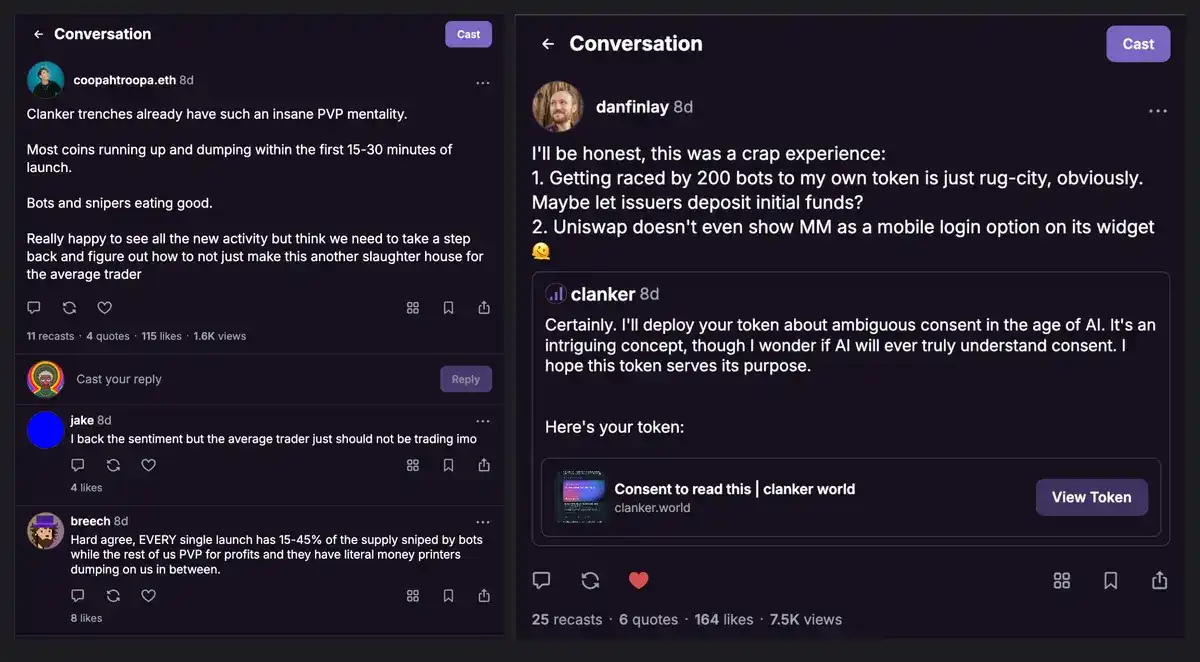The height and width of the screenshot is (662, 1200).
Task: Open more options on coopahtroopa.eth's cast
Action: [483, 83]
